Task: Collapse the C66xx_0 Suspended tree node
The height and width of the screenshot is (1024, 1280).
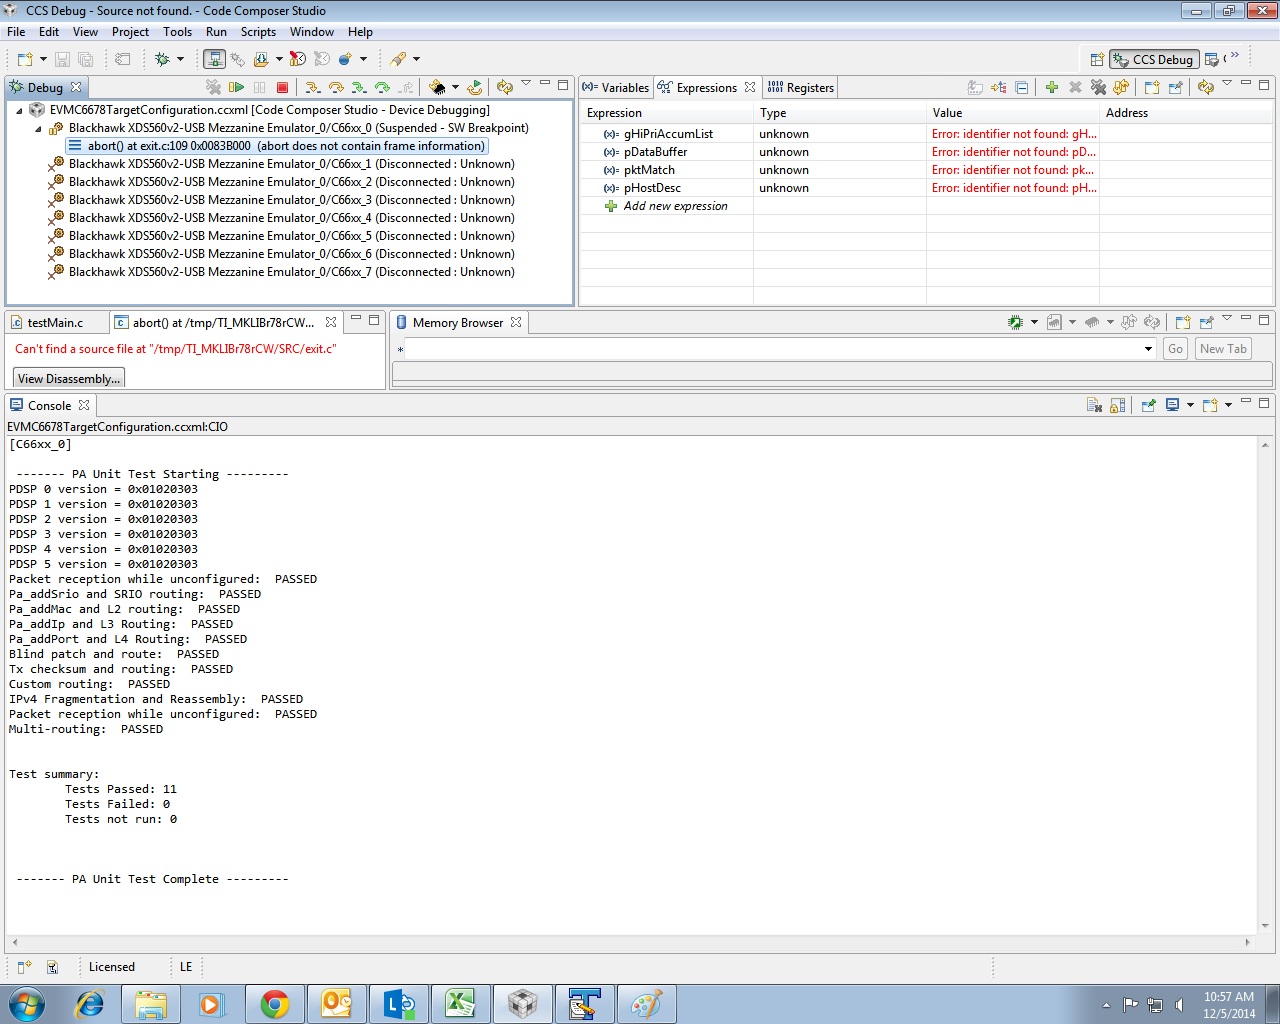Action: [39, 128]
